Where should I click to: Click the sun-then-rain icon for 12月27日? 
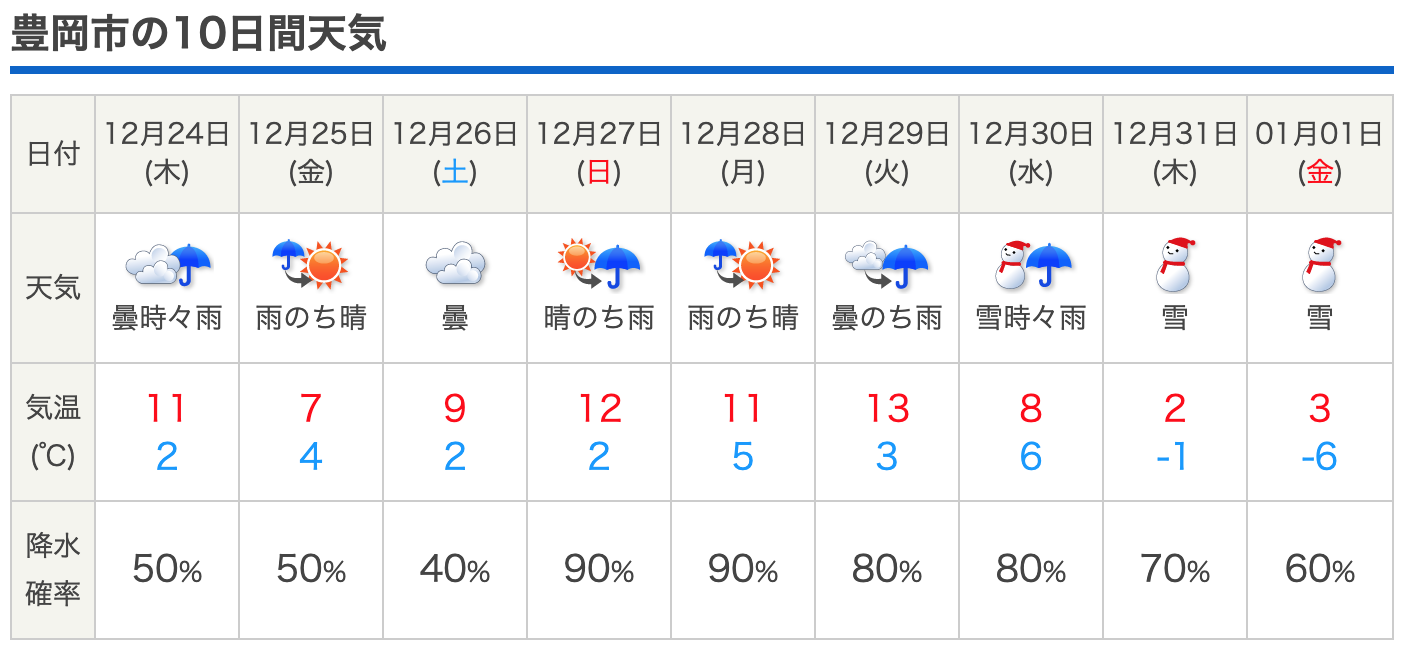coord(599,264)
